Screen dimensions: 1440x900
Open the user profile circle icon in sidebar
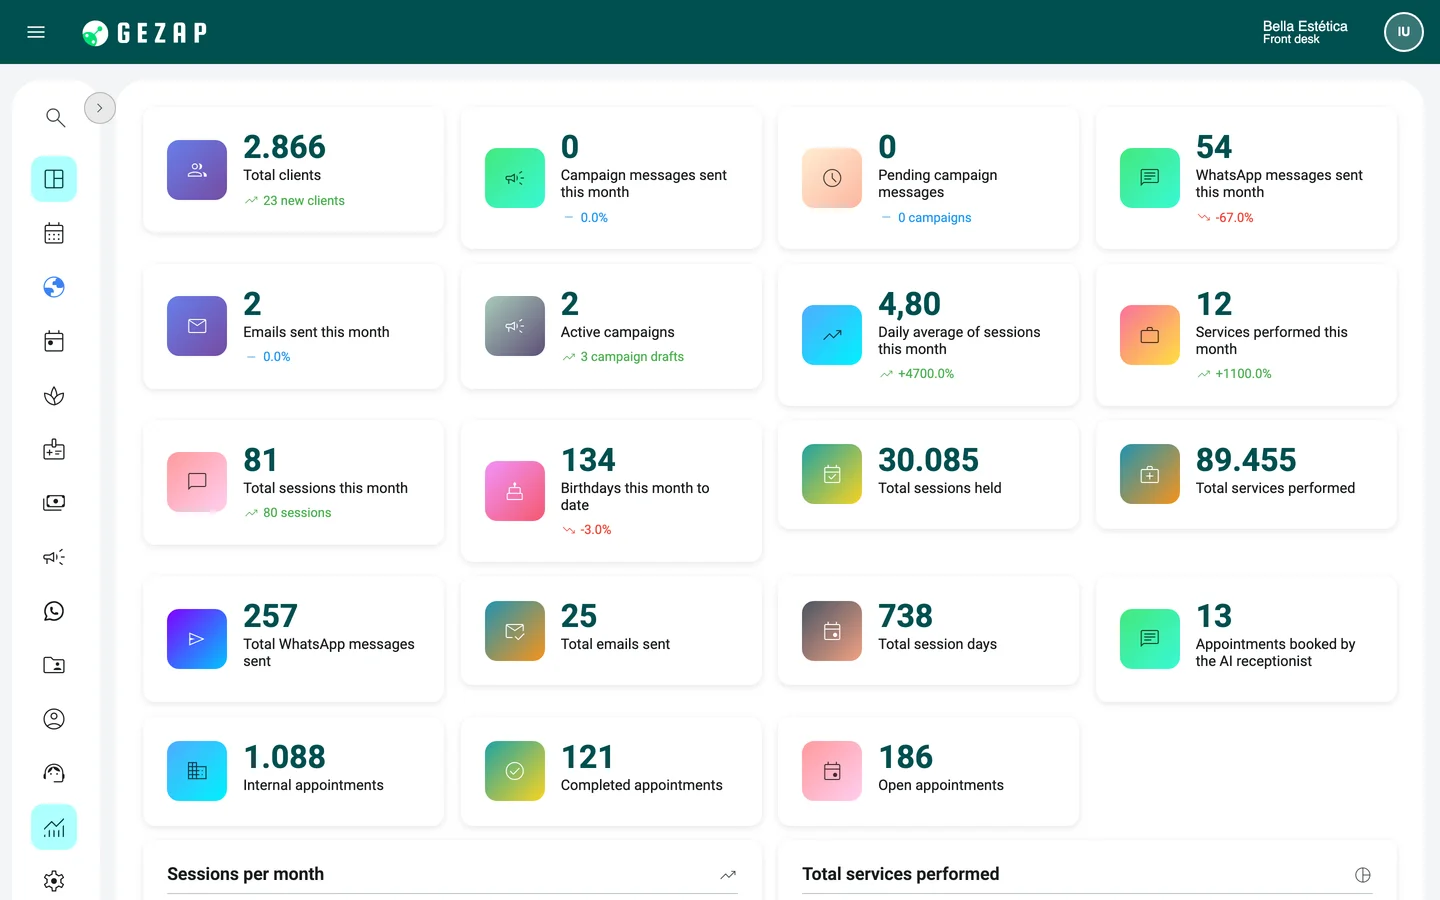pyautogui.click(x=54, y=719)
